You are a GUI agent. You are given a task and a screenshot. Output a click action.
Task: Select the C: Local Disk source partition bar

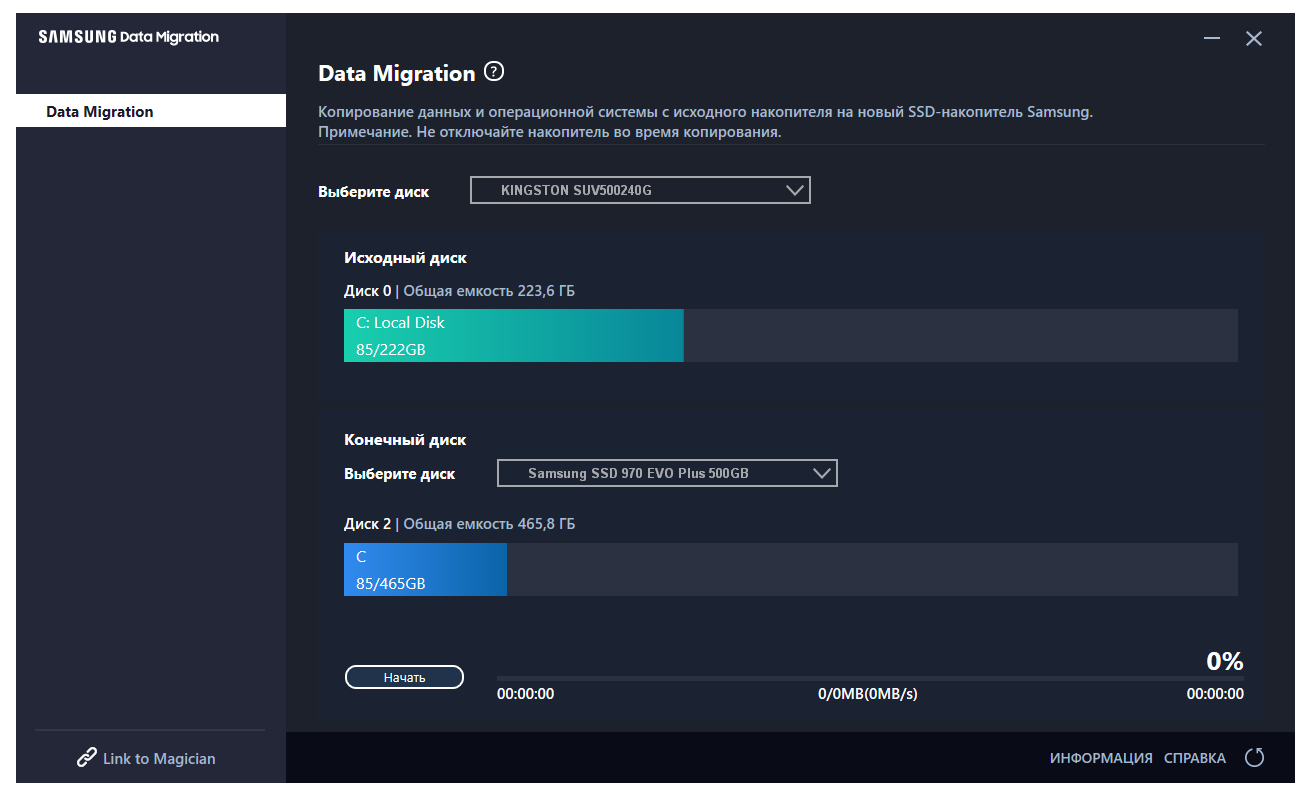pyautogui.click(x=513, y=335)
